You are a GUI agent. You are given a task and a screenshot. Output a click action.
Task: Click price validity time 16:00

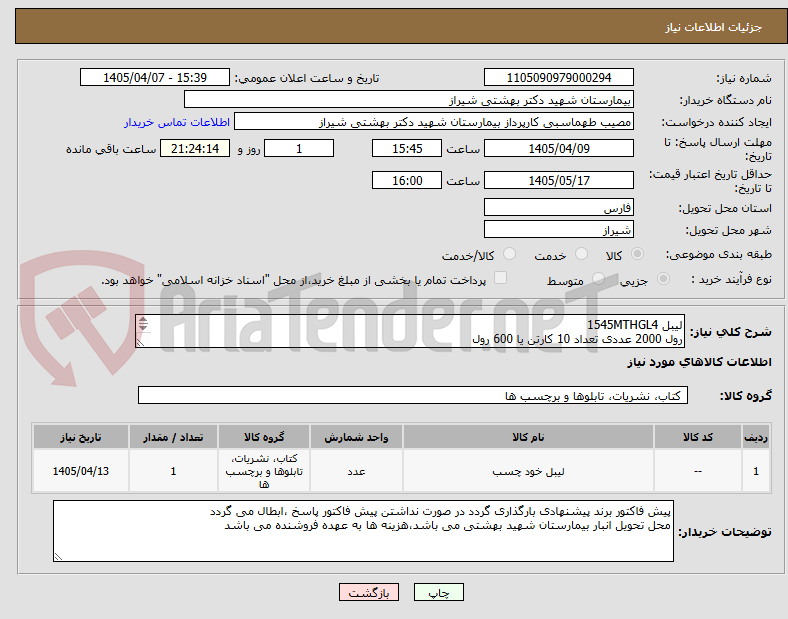coord(407,180)
